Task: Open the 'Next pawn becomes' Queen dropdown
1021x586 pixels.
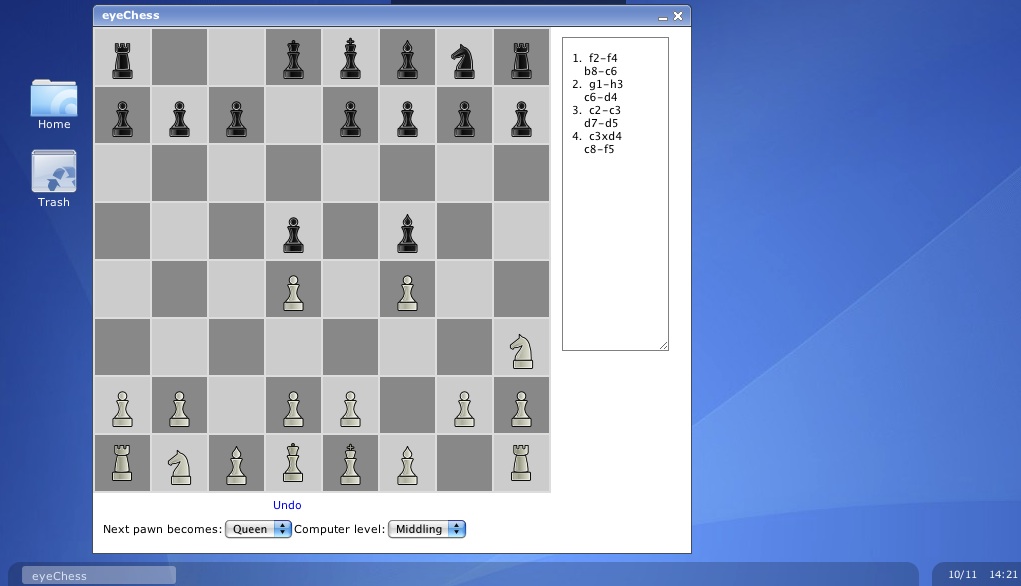Action: 258,529
